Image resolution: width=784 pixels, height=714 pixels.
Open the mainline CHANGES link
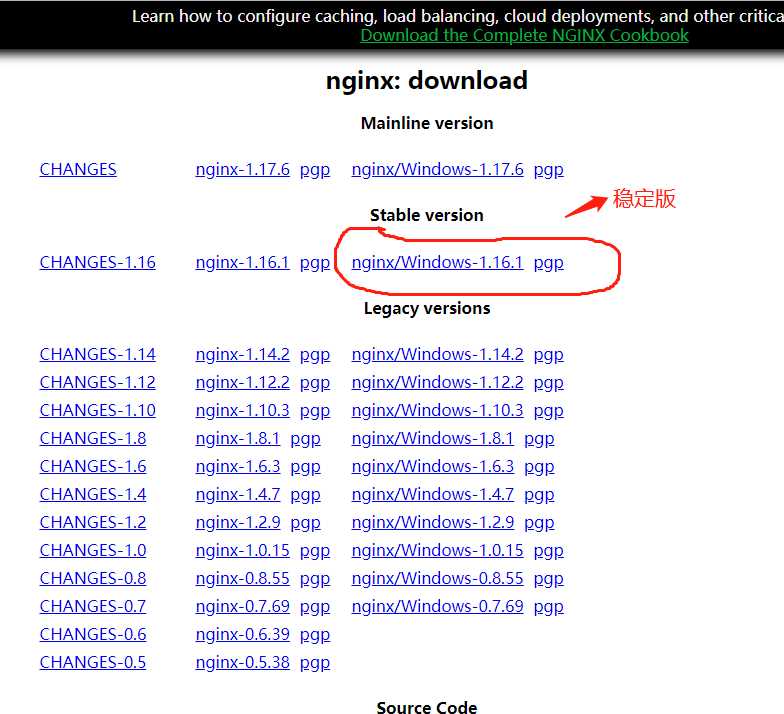(x=78, y=169)
